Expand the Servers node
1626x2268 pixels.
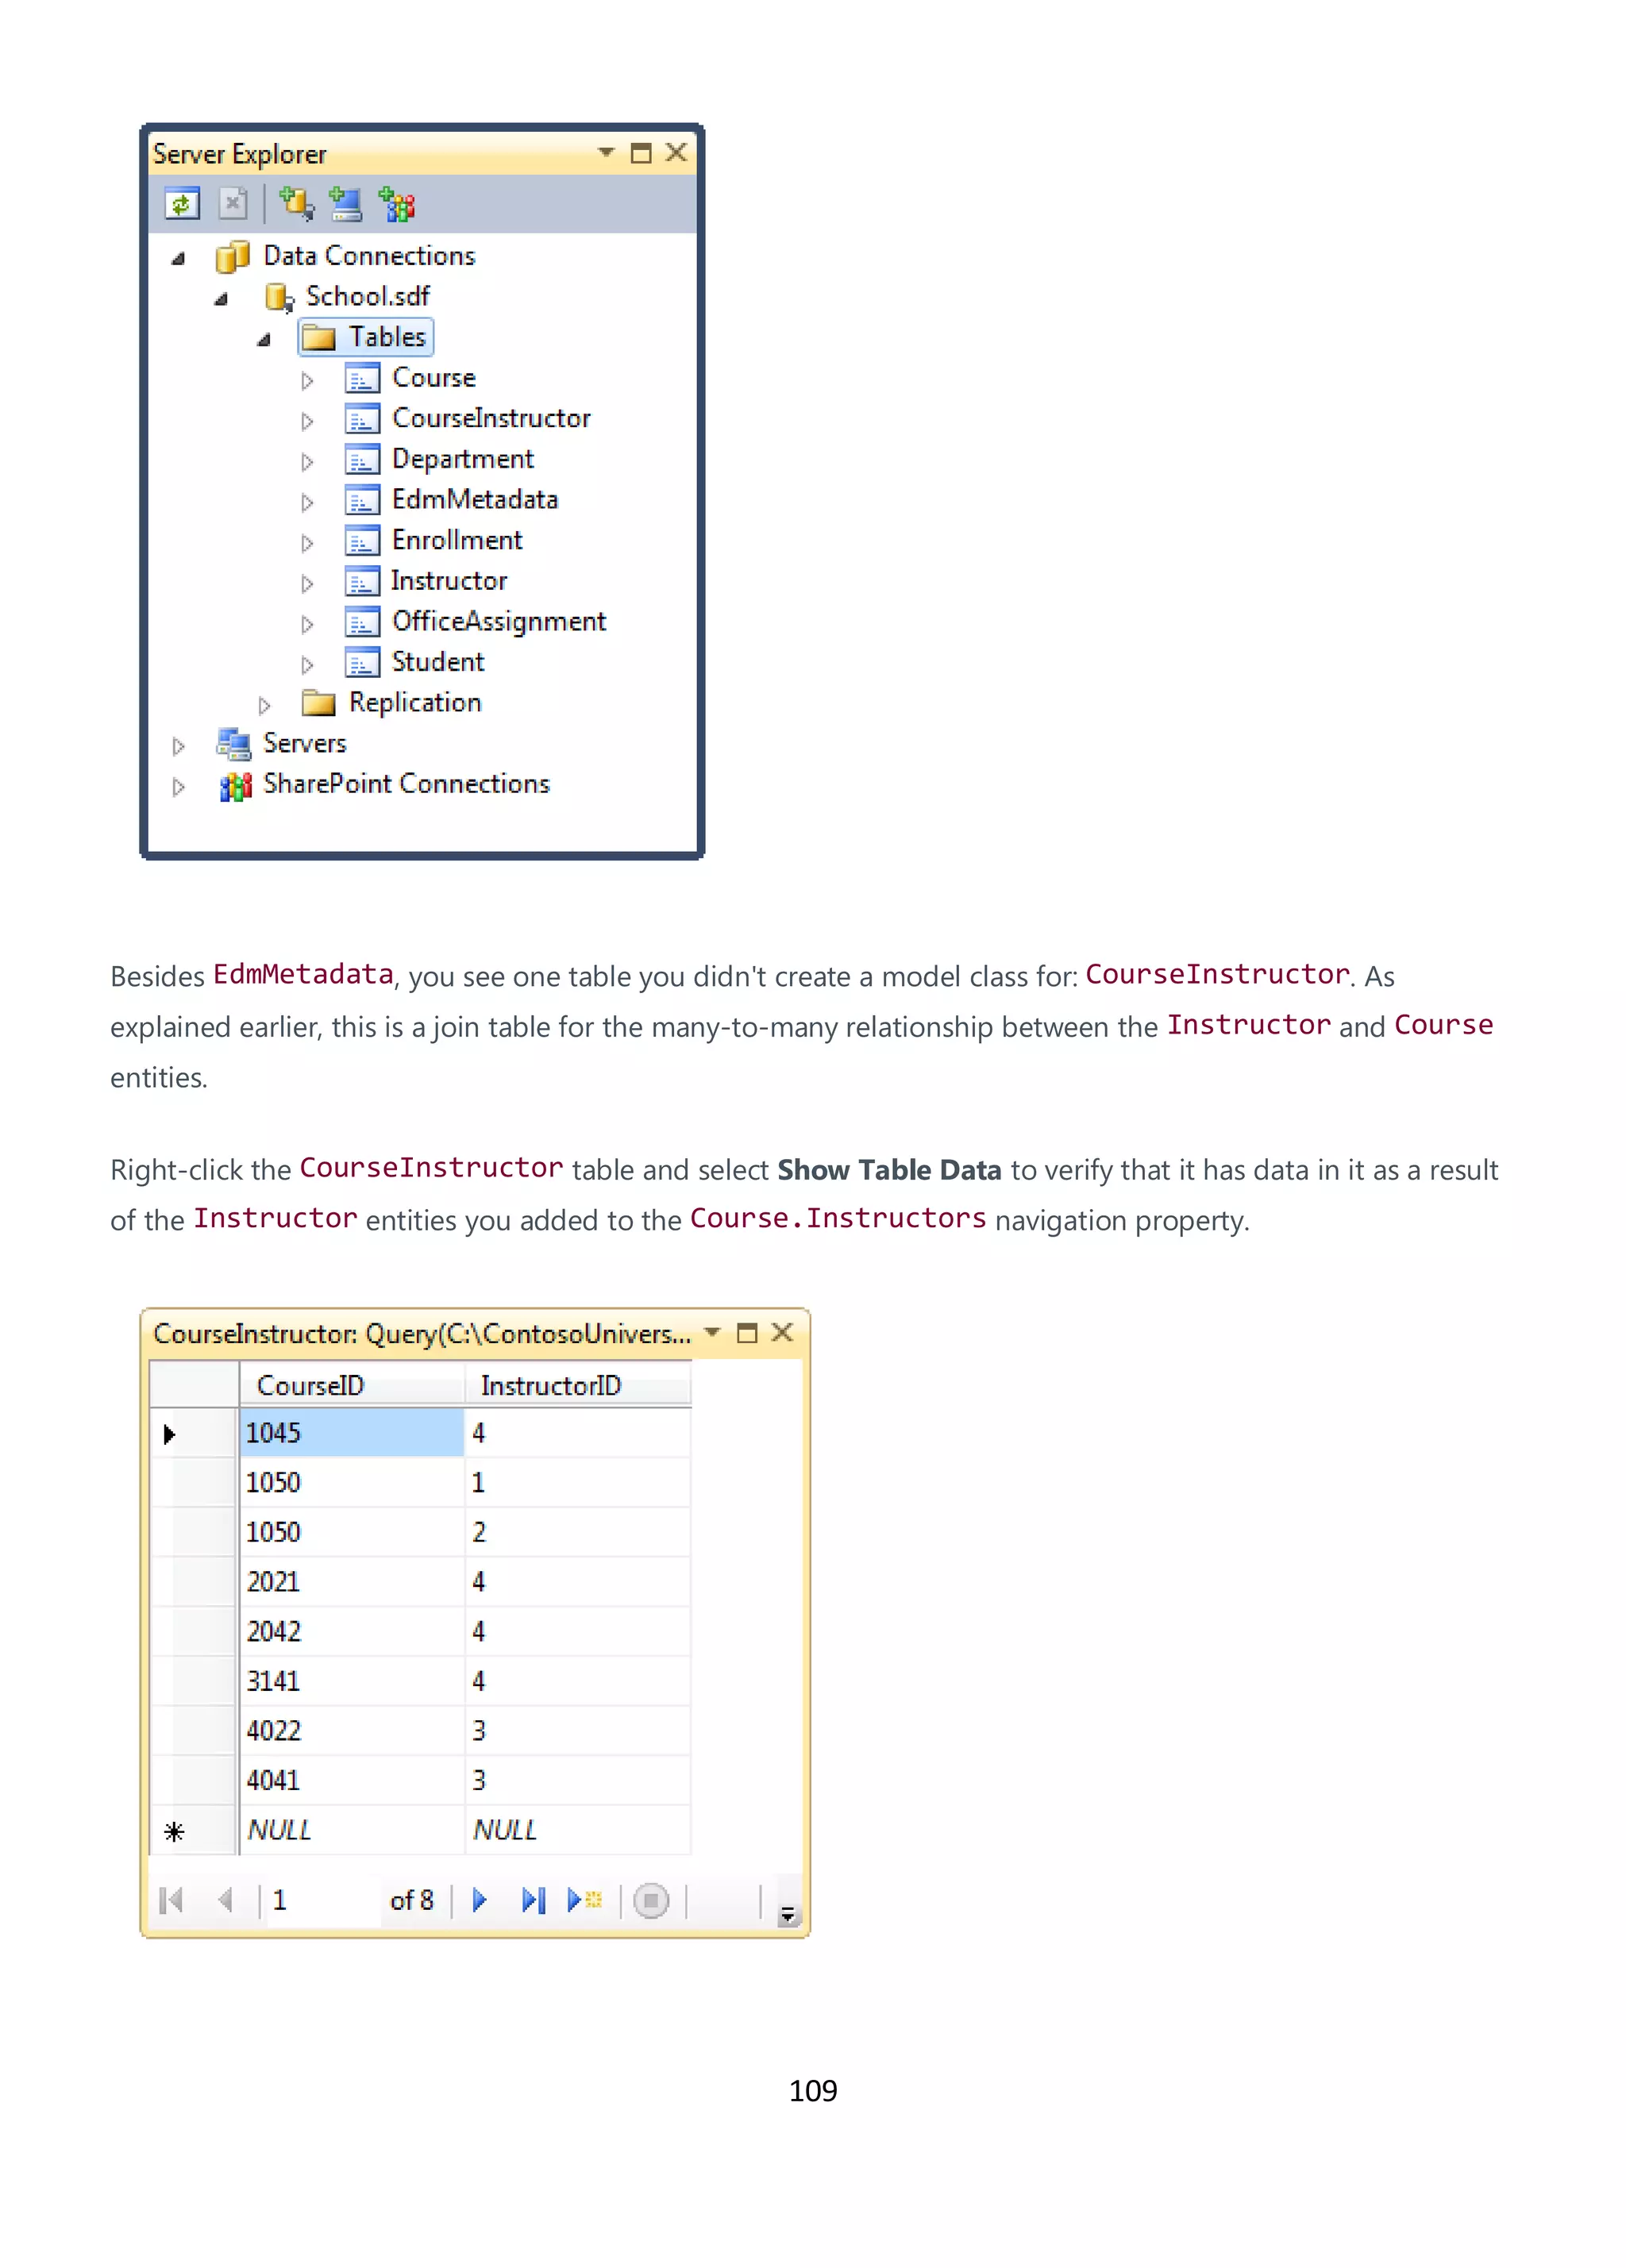(178, 746)
